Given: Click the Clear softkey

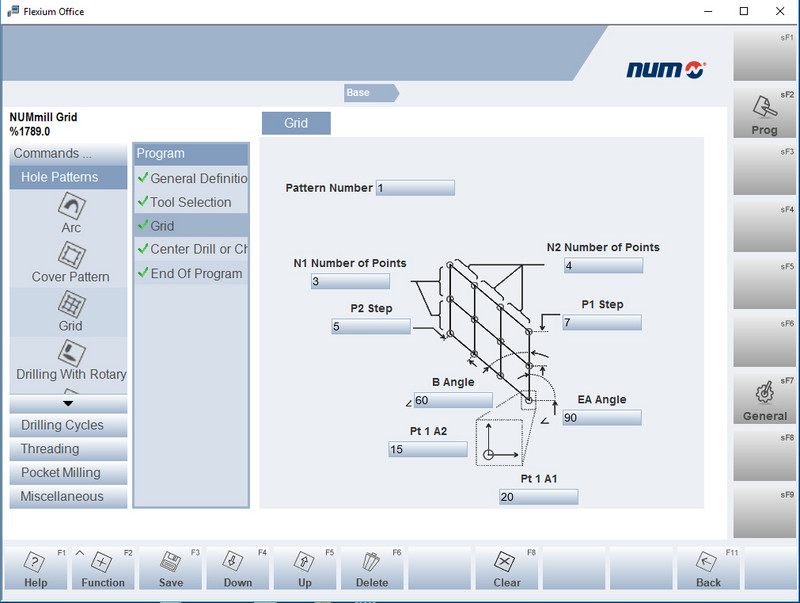Looking at the screenshot, I should tap(506, 565).
